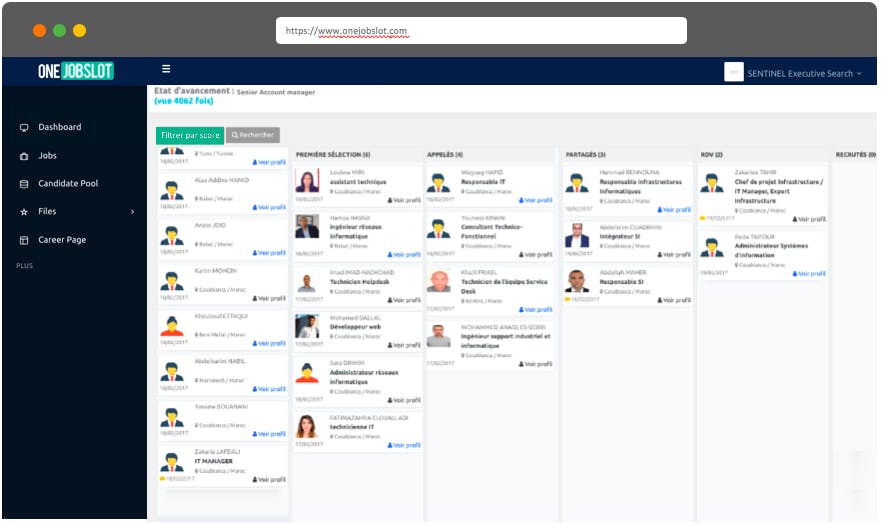Open the photo on the technicienne IT card

pyautogui.click(x=307, y=427)
